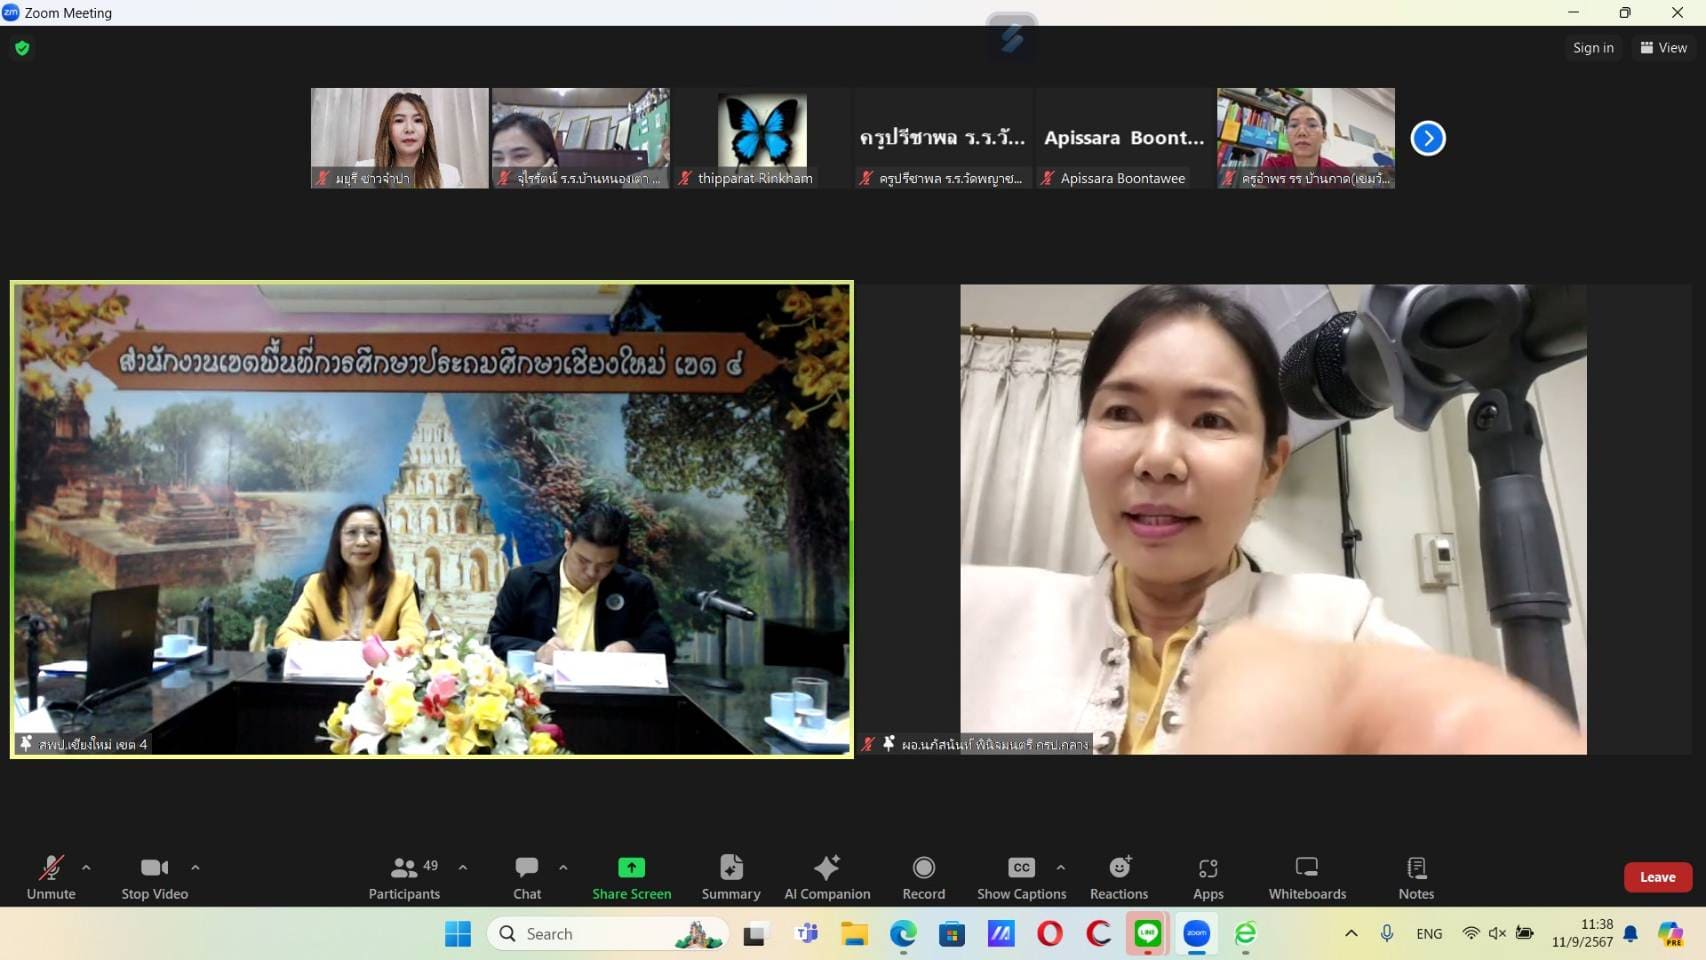
Task: Expand audio options arrow next to Unmute
Action: coord(86,868)
